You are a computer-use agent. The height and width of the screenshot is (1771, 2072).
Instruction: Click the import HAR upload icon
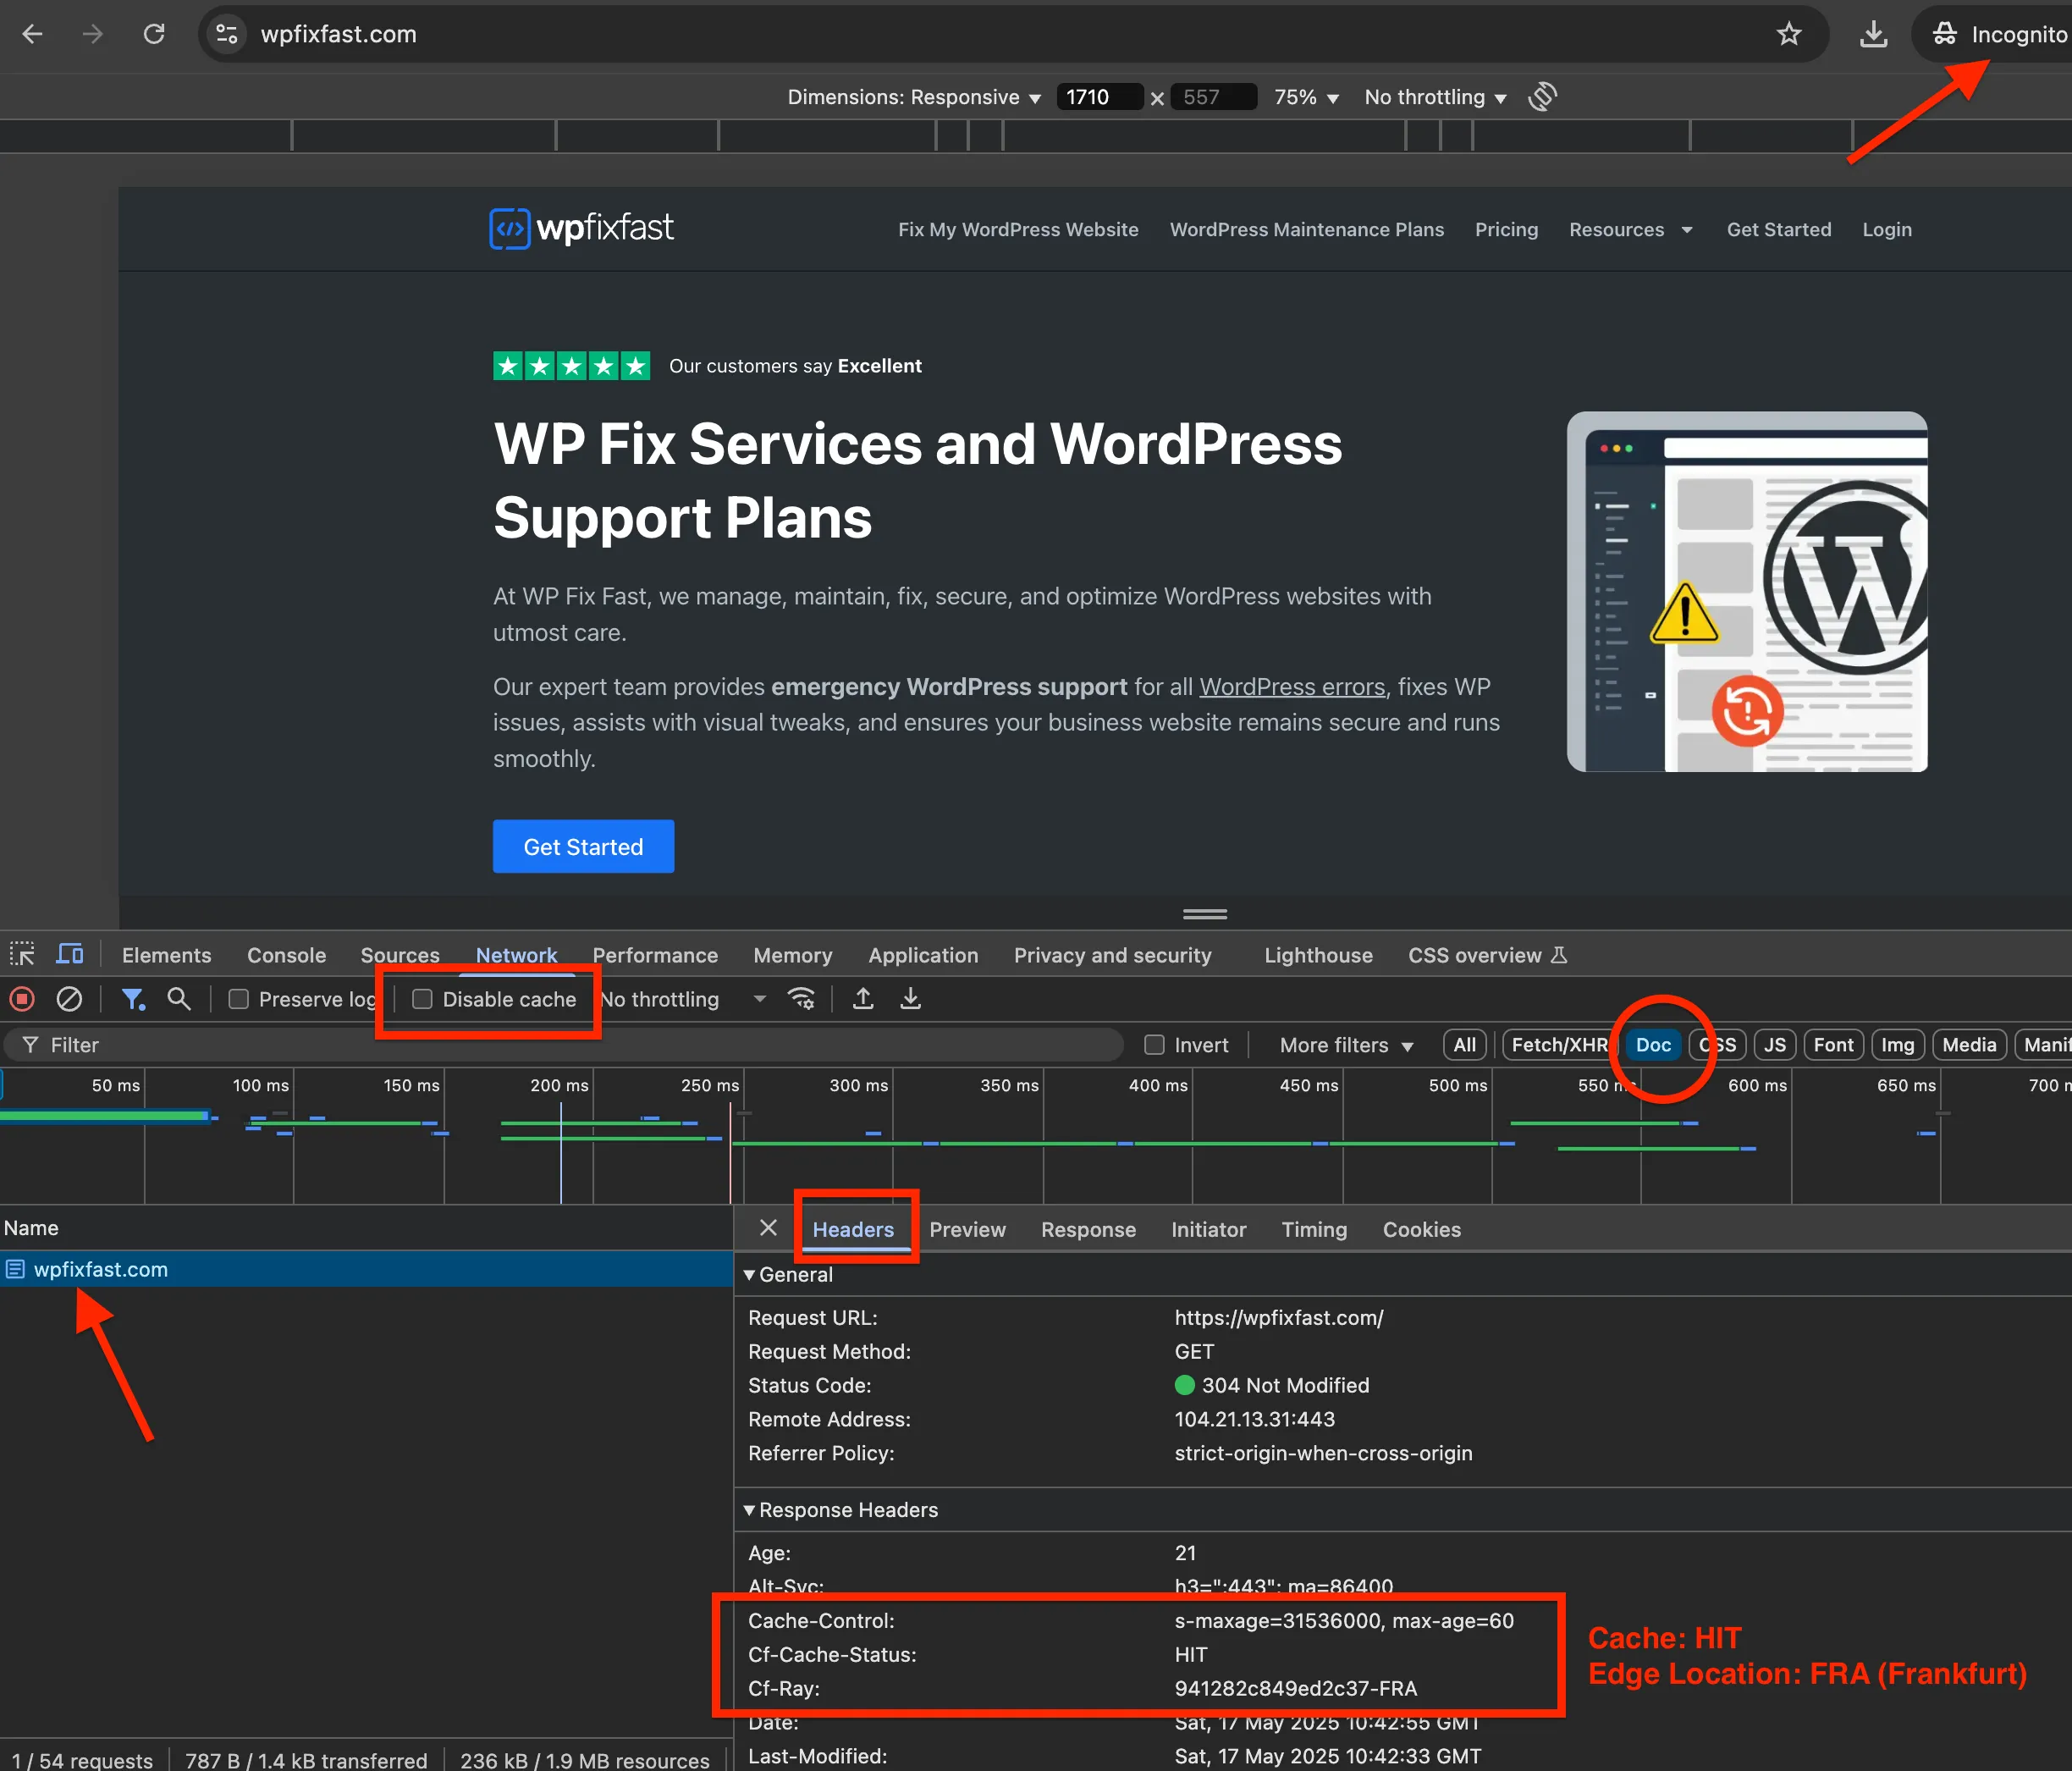[x=863, y=999]
